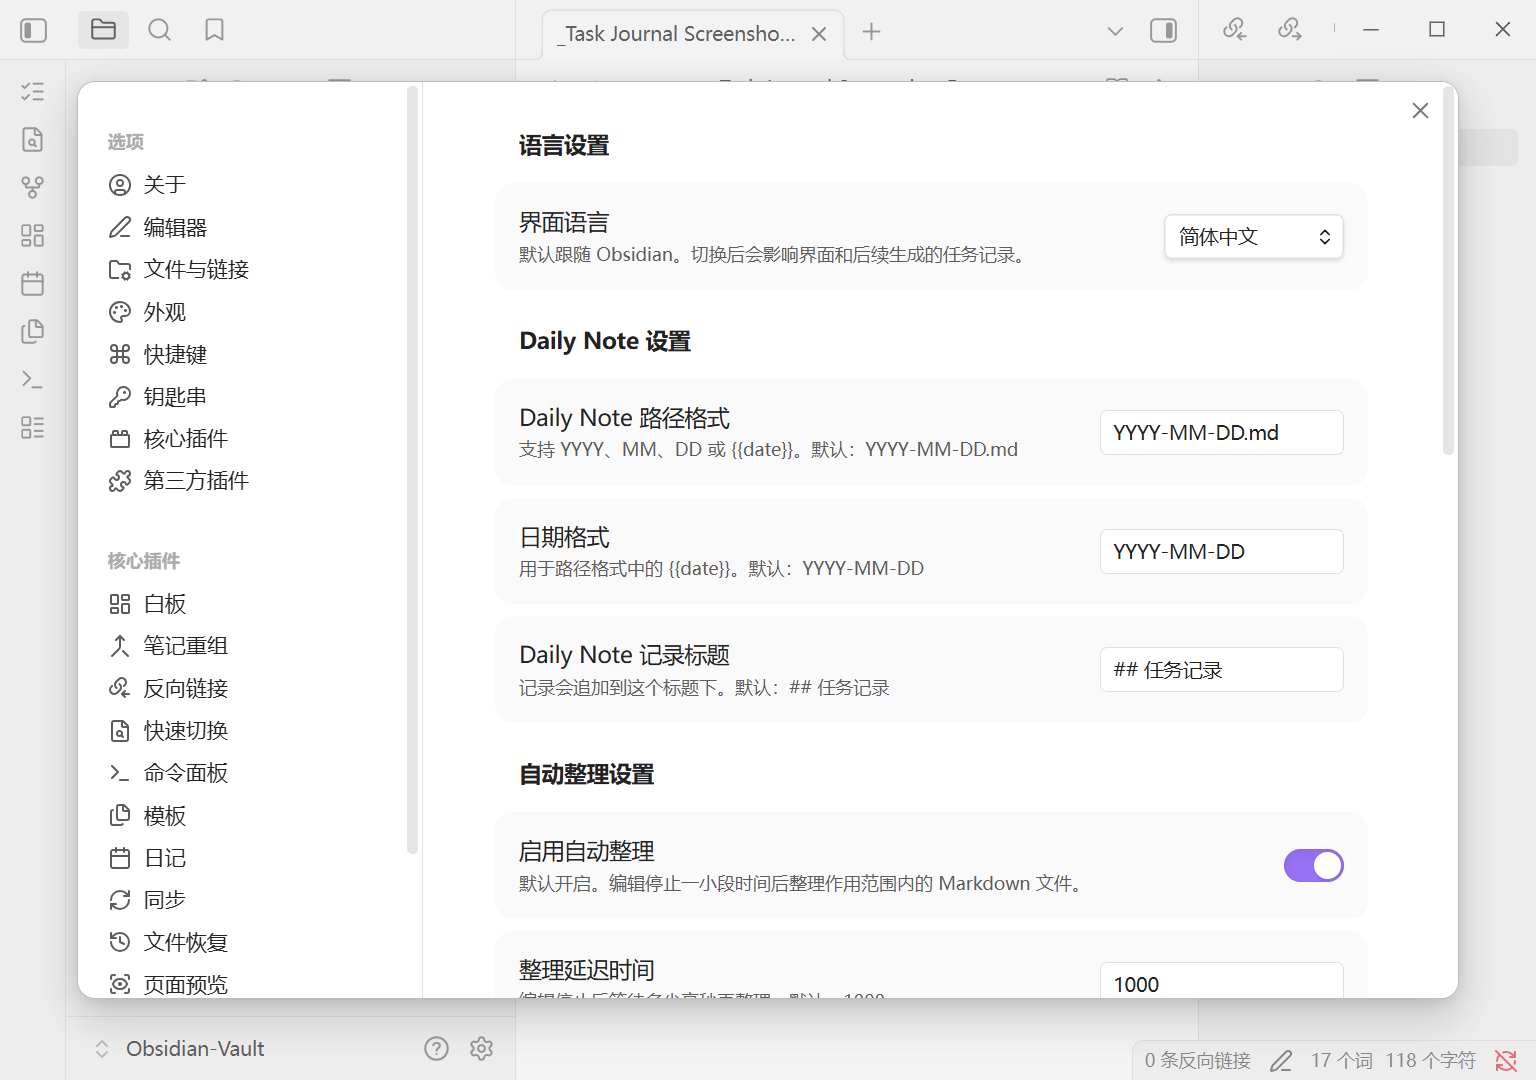Turn off the 启用自动整理 toggle
This screenshot has width=1536, height=1080.
(x=1314, y=866)
